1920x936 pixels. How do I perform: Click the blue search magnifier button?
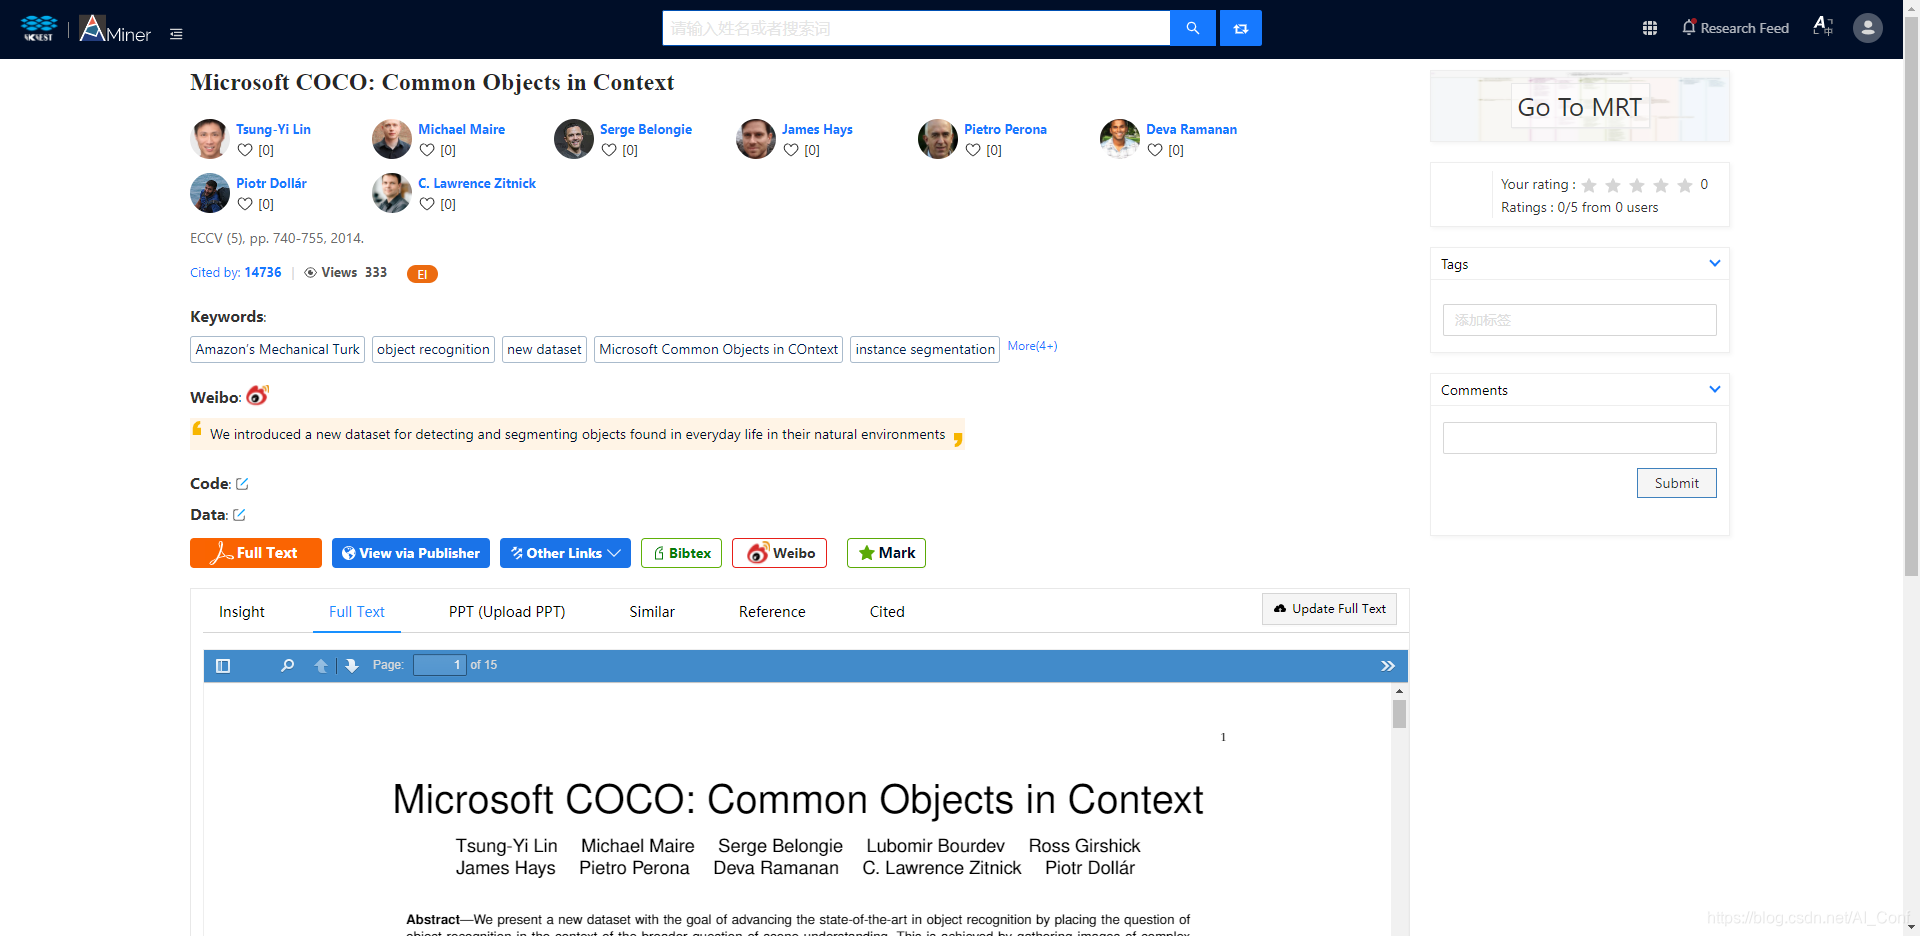[1192, 28]
